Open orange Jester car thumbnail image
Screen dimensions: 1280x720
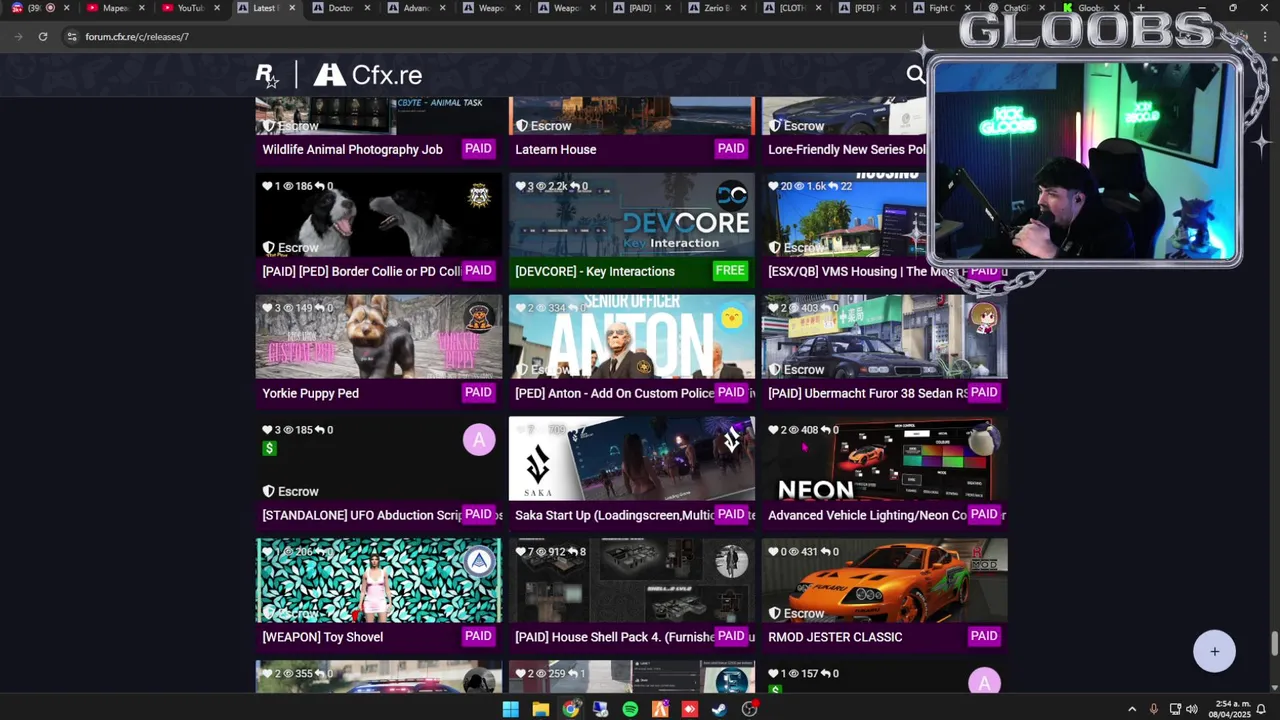[x=884, y=581]
